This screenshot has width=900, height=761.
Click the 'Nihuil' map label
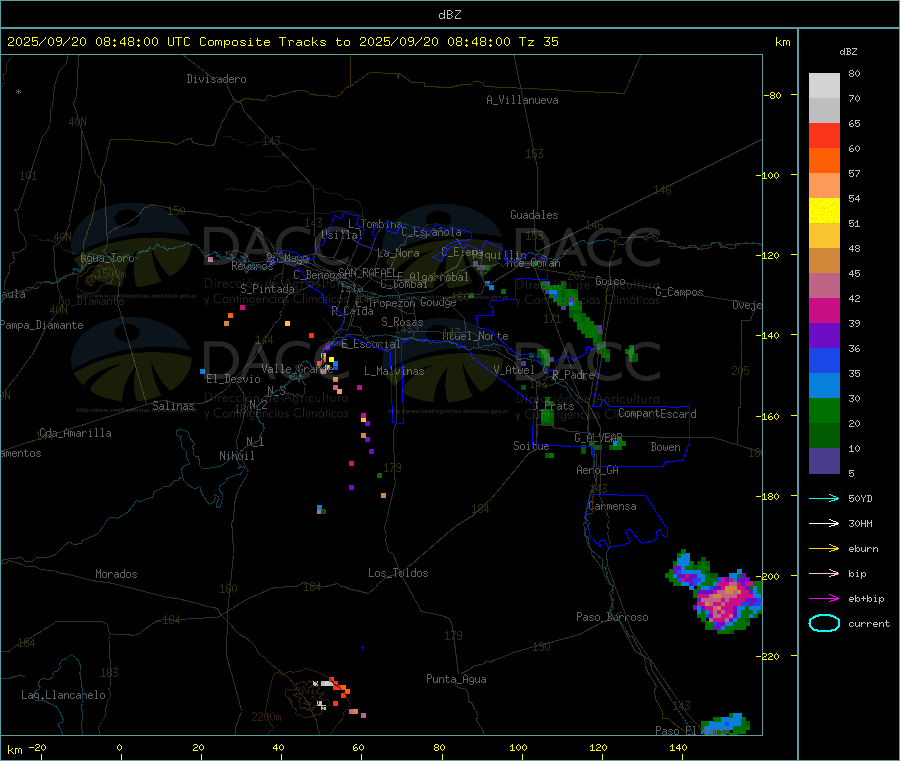pos(236,456)
